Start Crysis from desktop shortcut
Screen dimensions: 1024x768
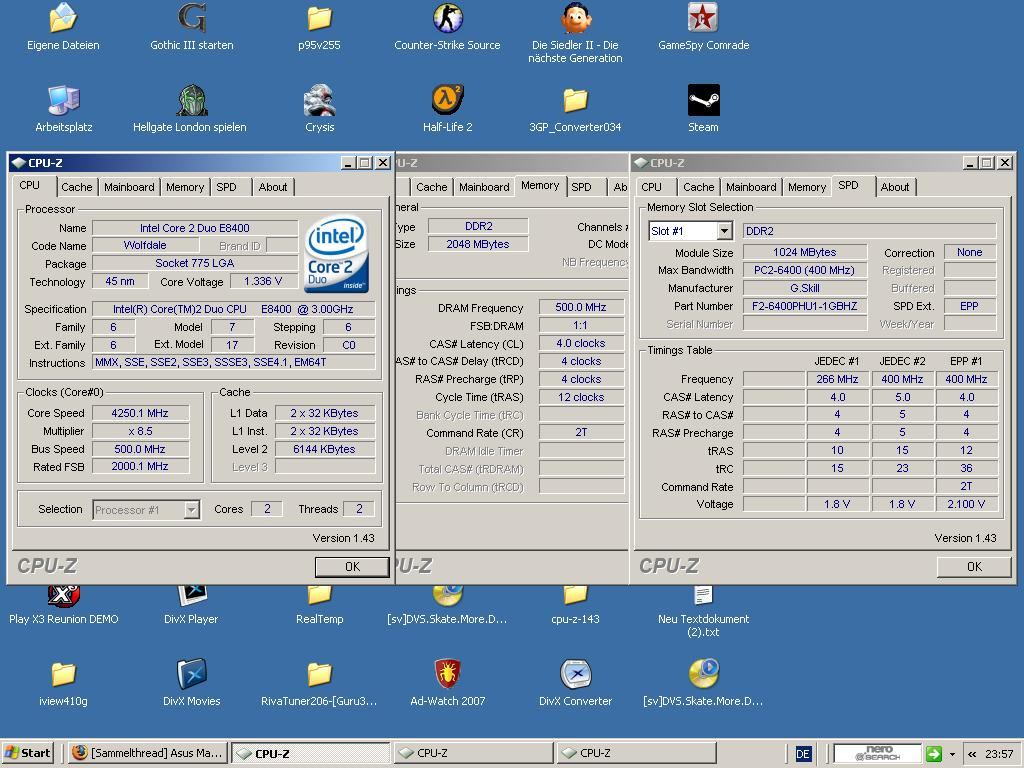(x=319, y=101)
